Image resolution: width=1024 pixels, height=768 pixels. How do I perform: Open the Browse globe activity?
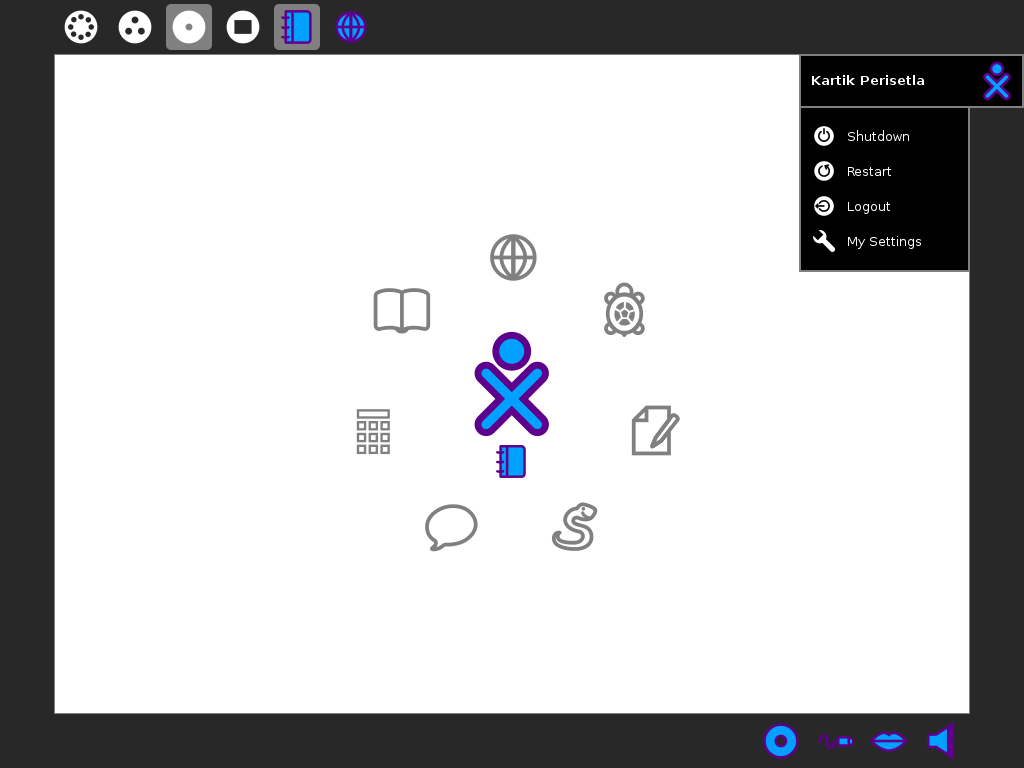(x=513, y=257)
